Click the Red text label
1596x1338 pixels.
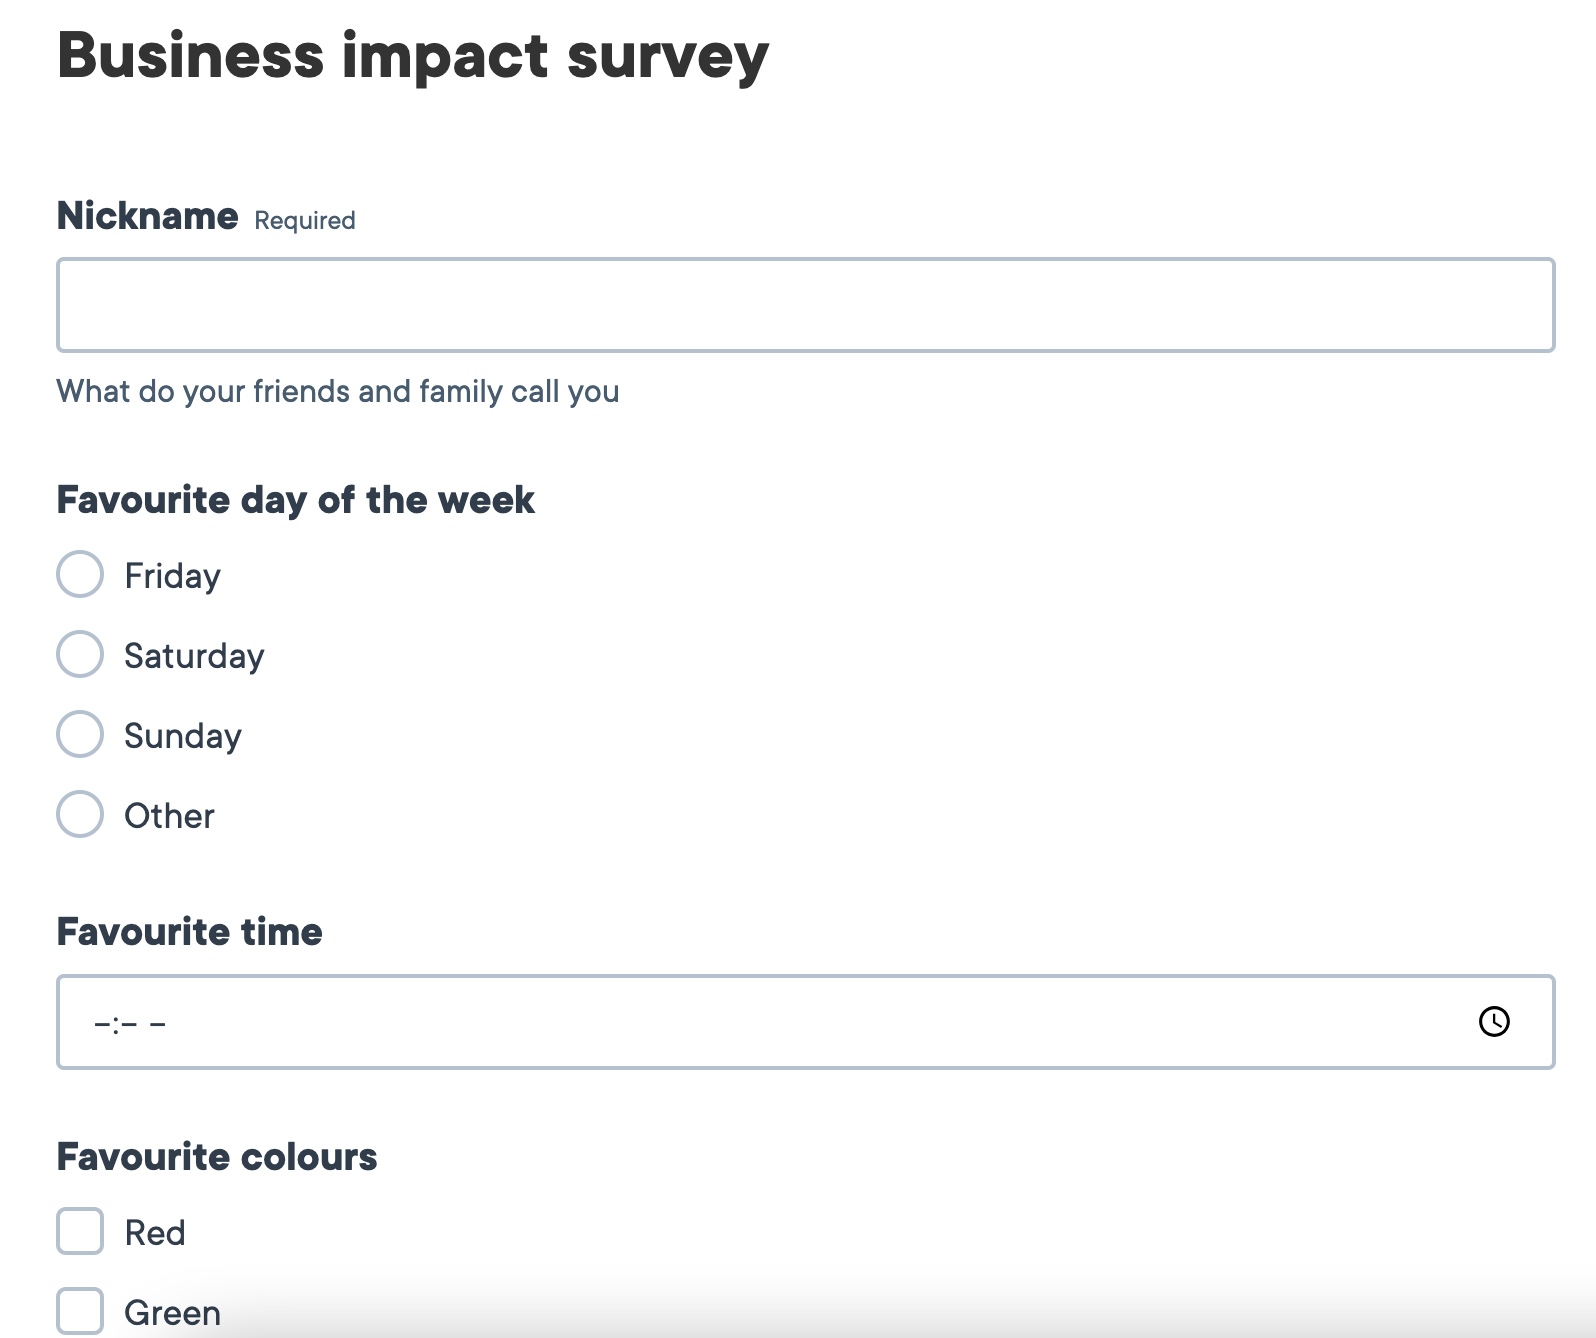tap(155, 1233)
